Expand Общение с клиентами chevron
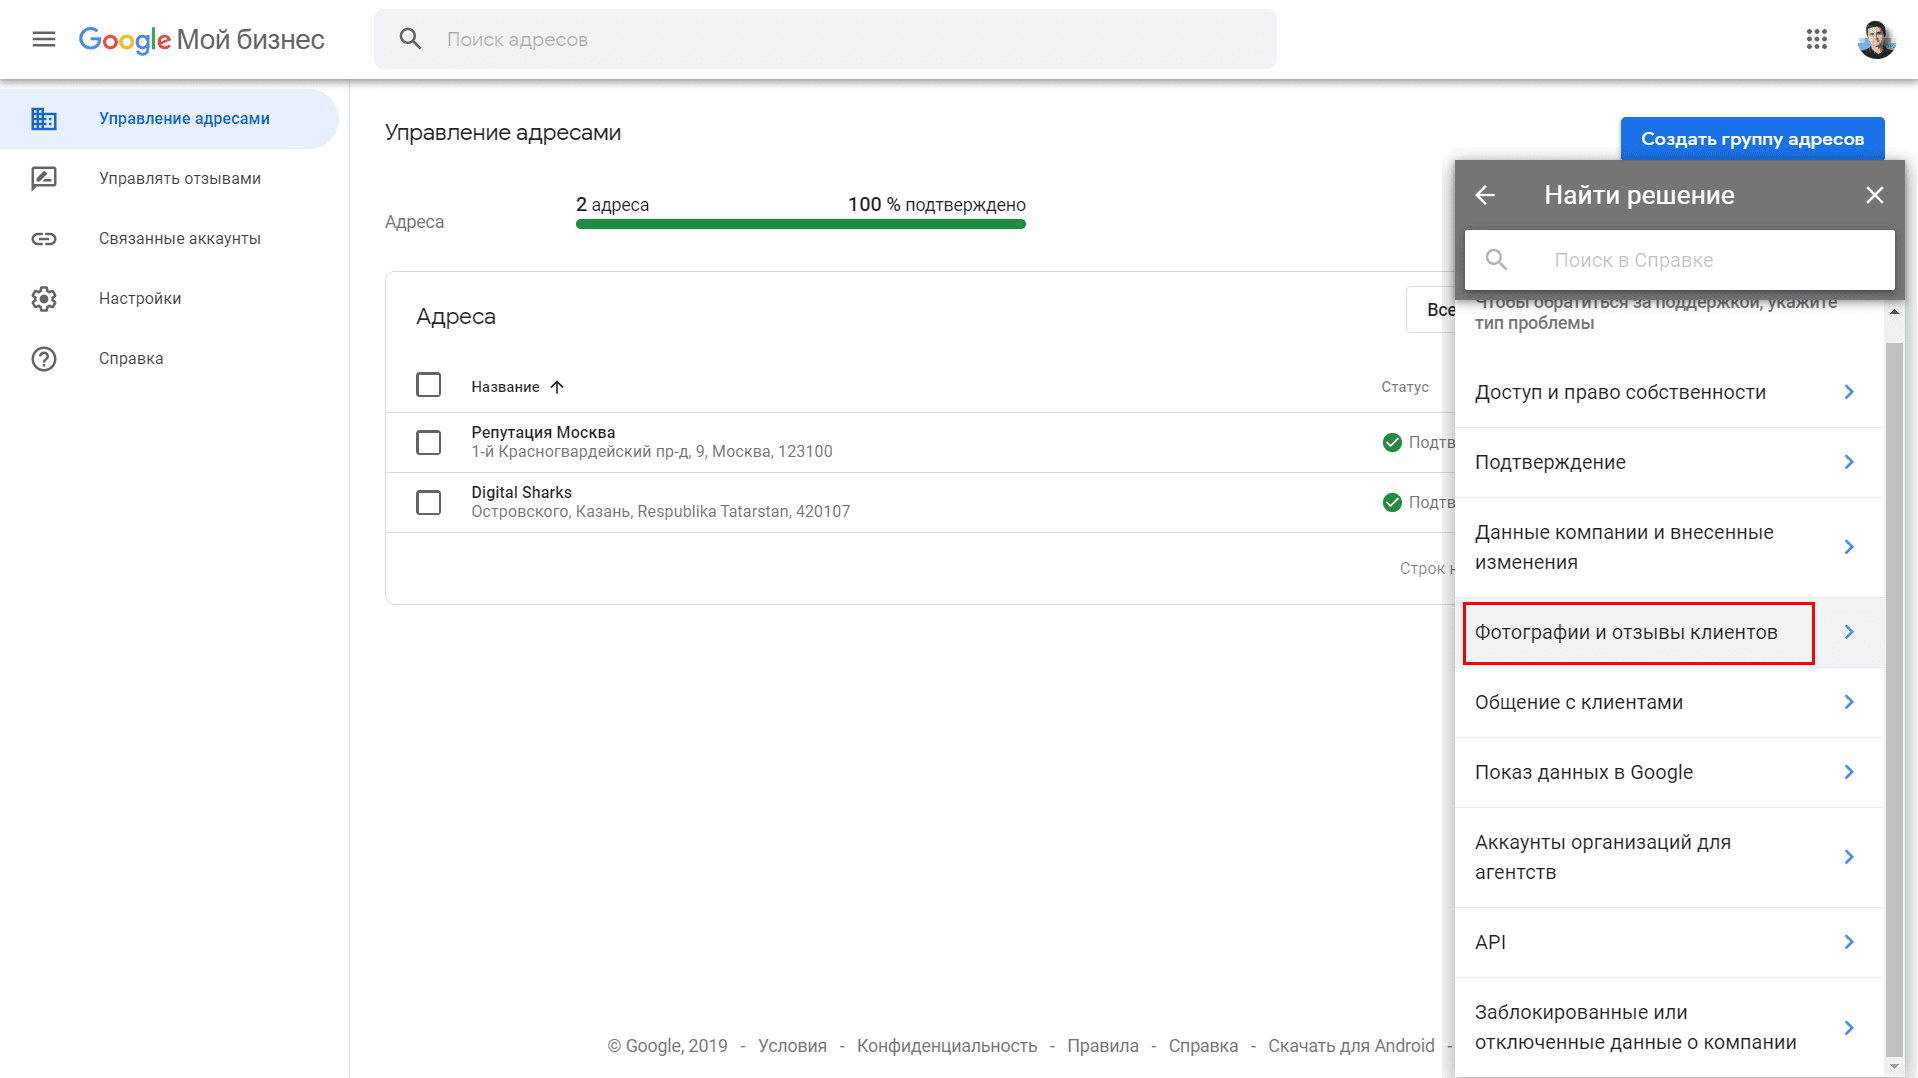Screen dimensions: 1918x1078 (x=1849, y=702)
